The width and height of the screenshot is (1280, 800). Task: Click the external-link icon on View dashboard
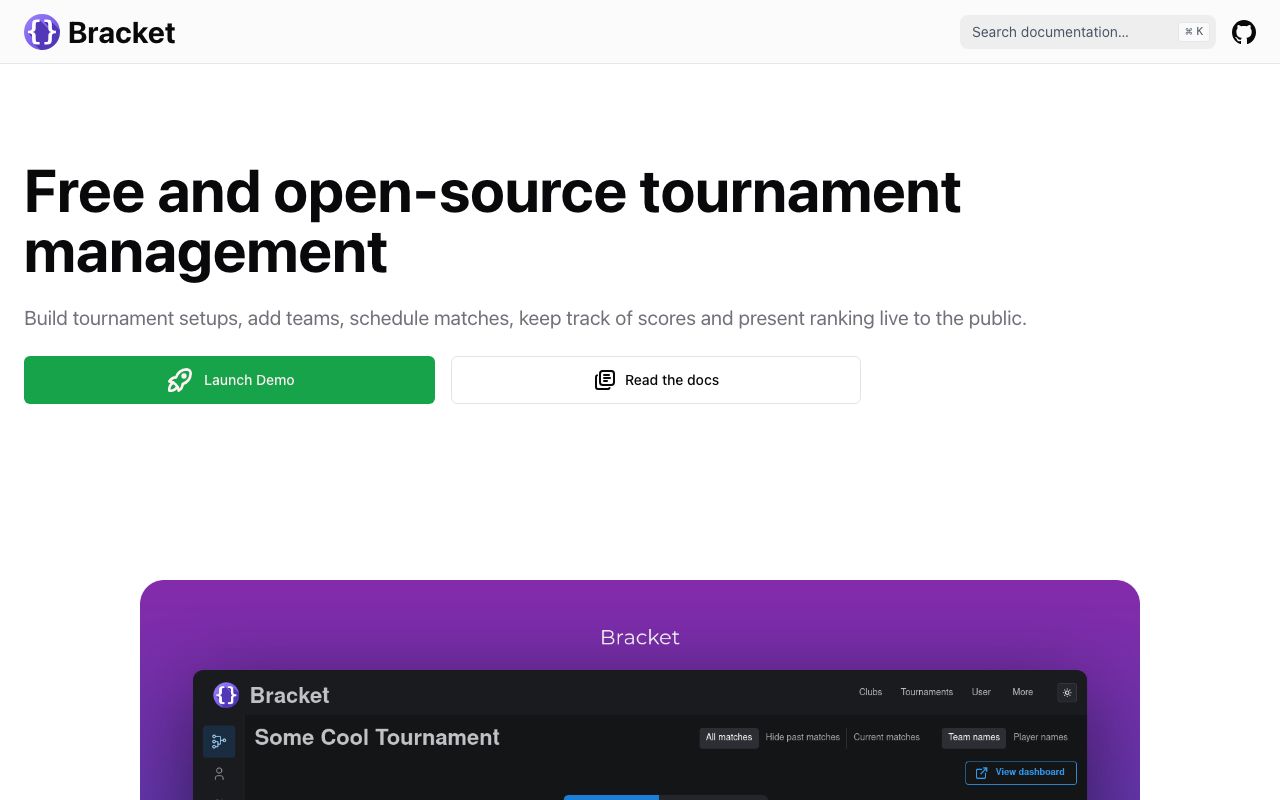(982, 773)
